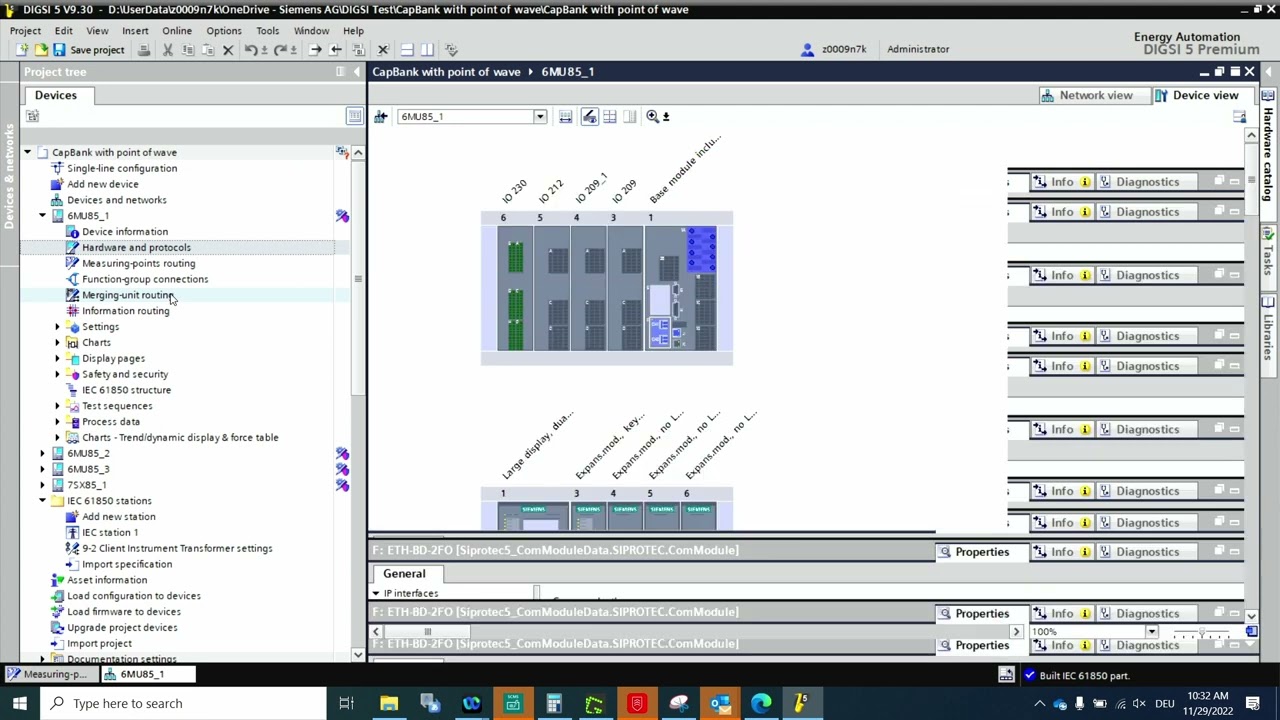
Task: Open Load configuration to devices
Action: (x=133, y=596)
